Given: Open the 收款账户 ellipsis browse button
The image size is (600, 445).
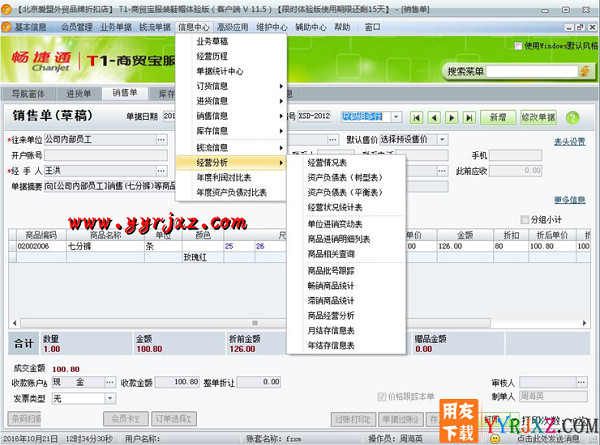Looking at the screenshot, I should [110, 382].
